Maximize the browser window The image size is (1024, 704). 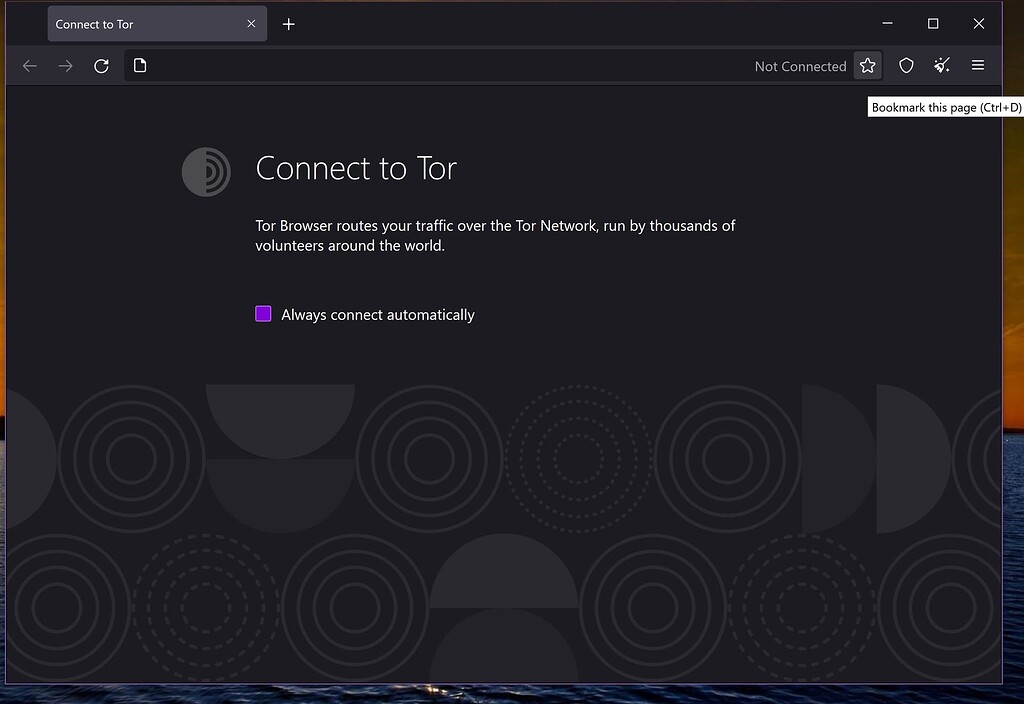point(932,23)
